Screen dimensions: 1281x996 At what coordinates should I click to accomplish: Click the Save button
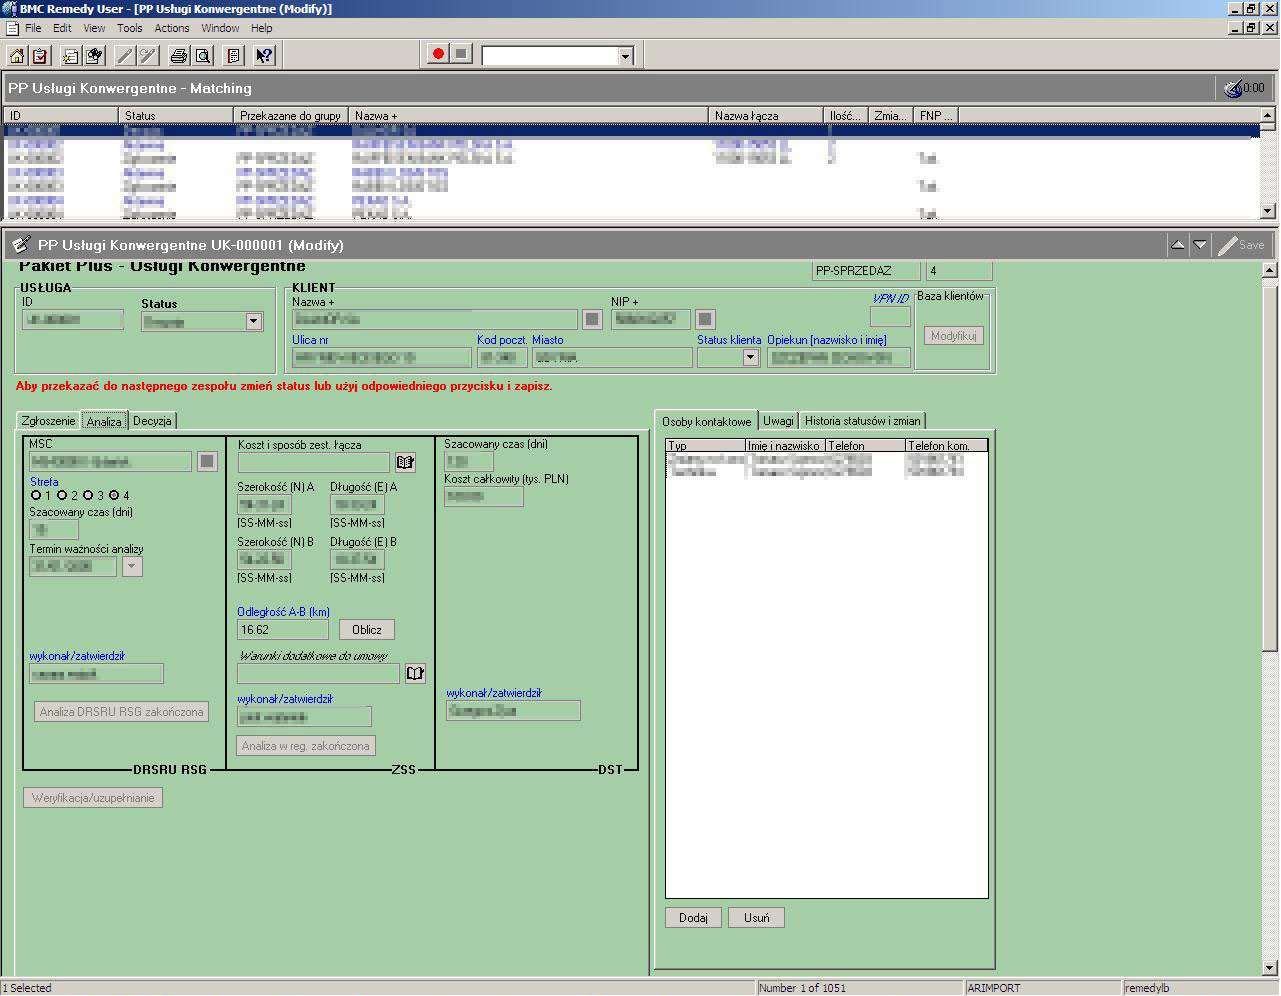(1242, 245)
